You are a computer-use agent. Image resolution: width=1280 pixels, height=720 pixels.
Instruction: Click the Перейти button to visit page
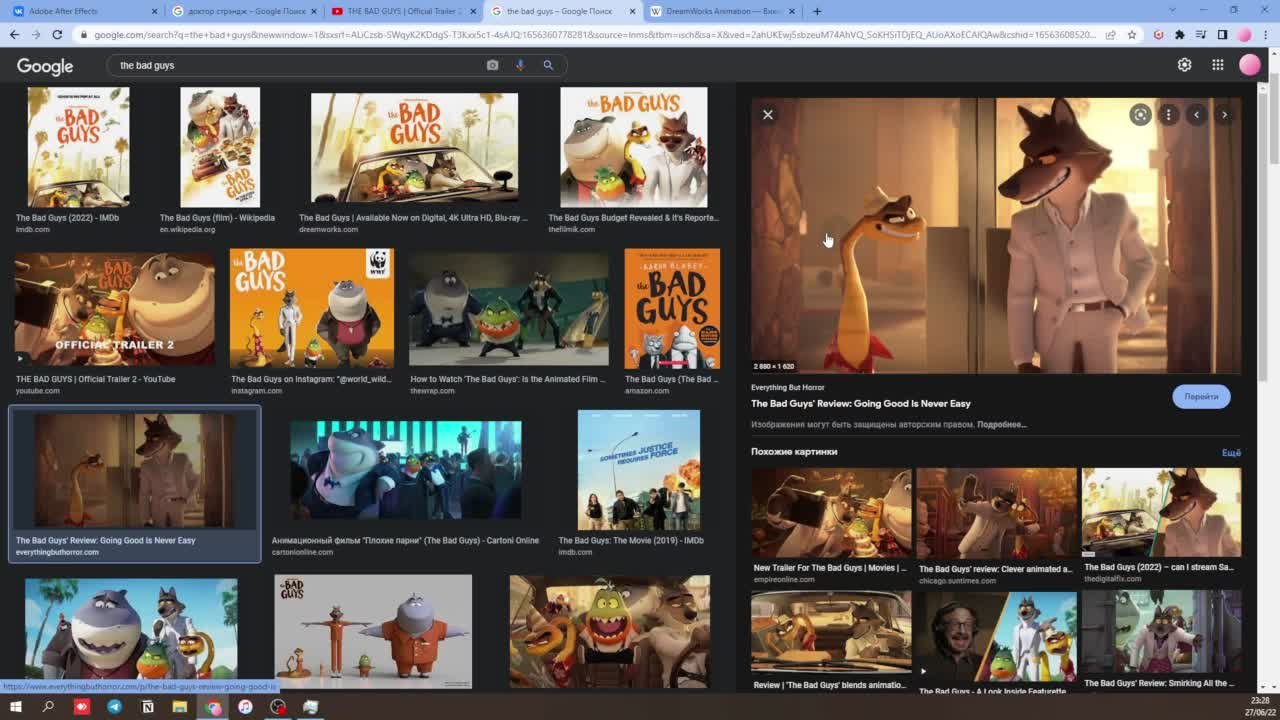pos(1201,397)
